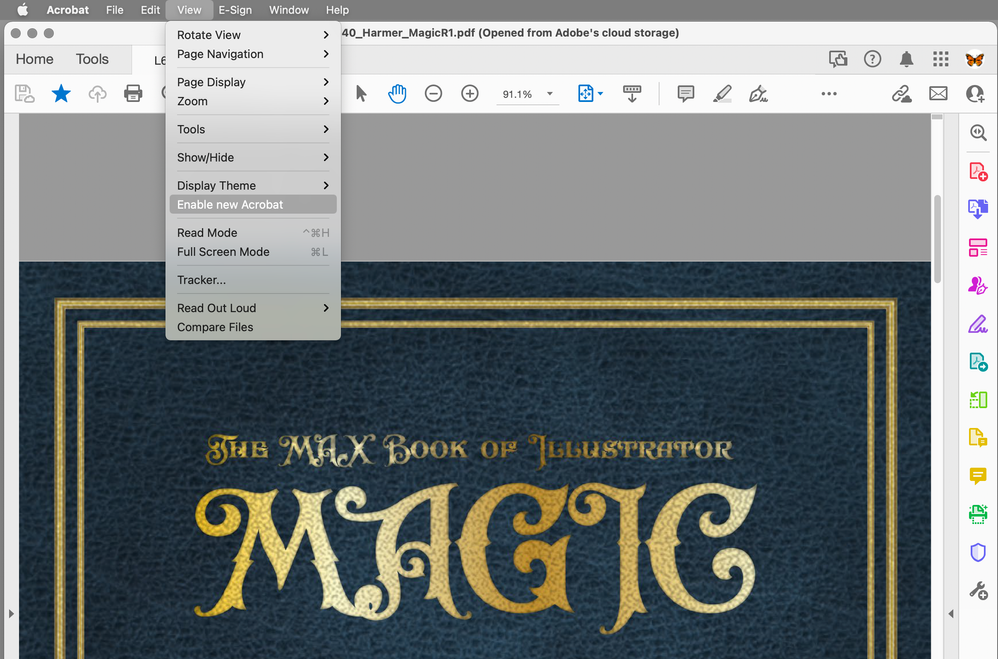Open Export PDF tool in right pane
The height and width of the screenshot is (659, 998).
point(978,209)
